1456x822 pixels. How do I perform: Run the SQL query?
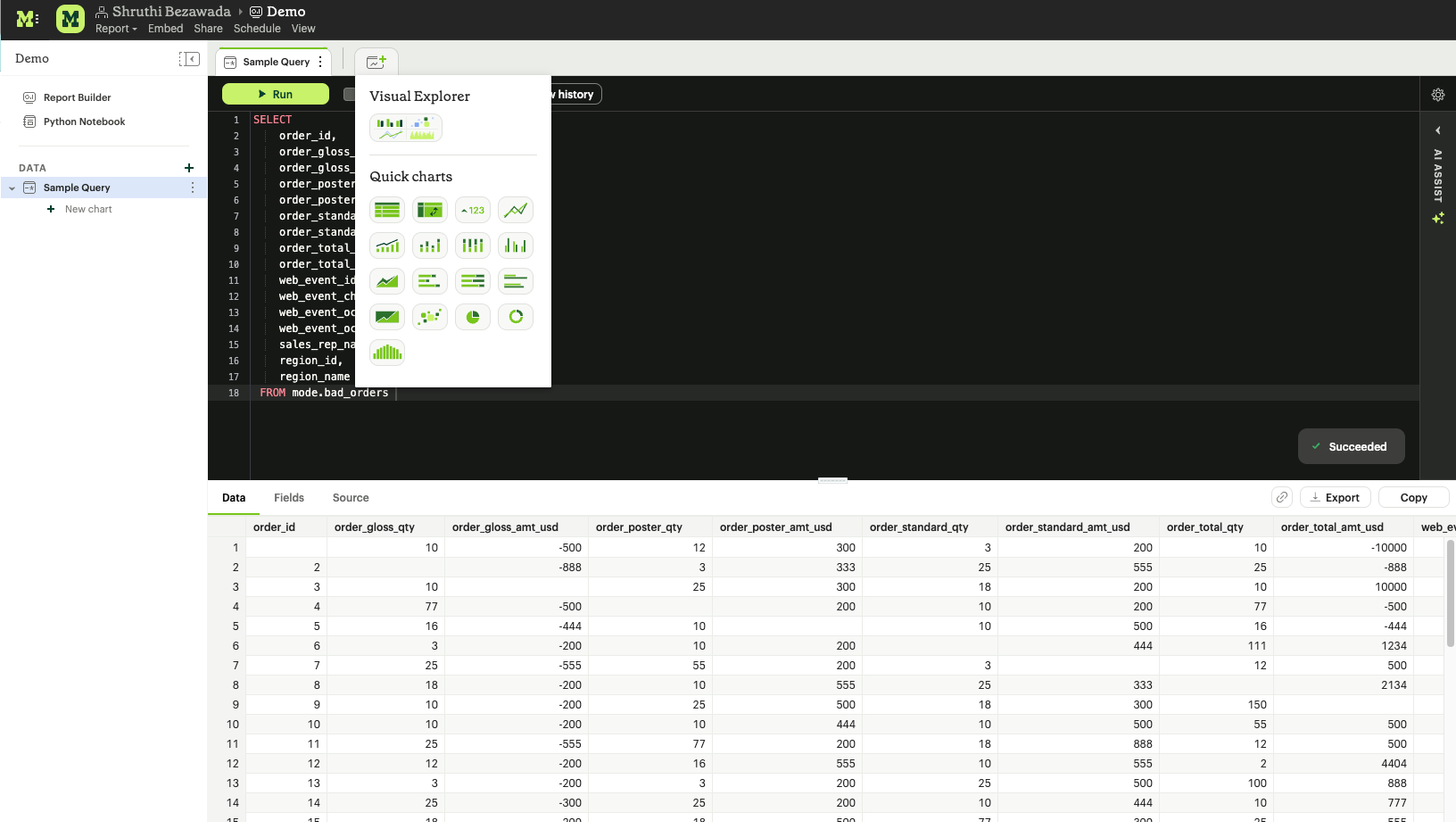coord(275,94)
